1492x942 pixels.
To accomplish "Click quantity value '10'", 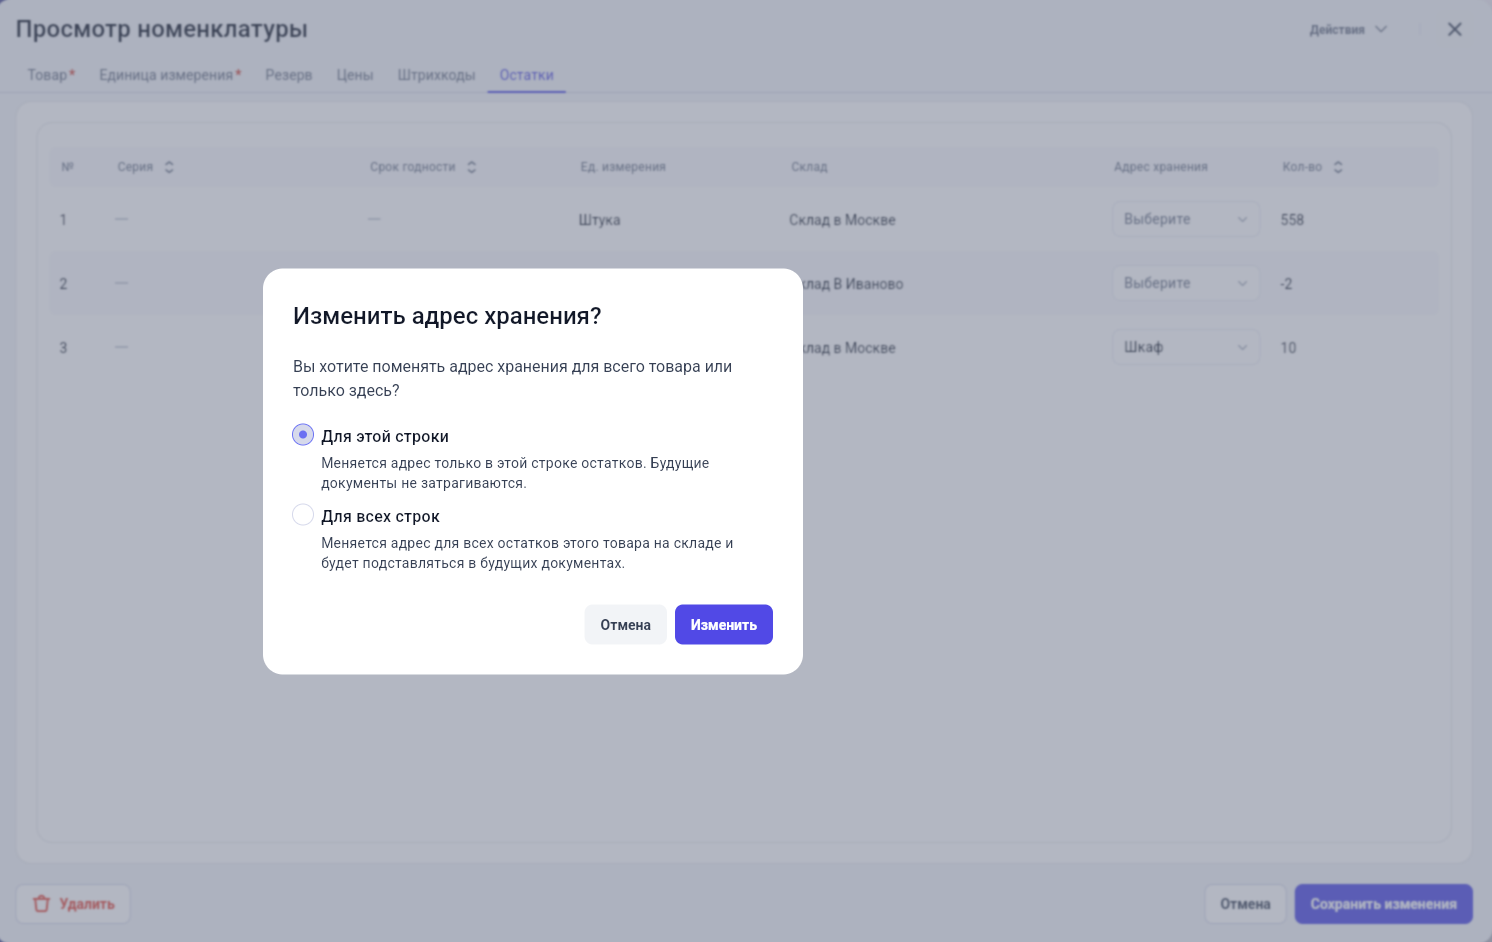I will click(1288, 348).
